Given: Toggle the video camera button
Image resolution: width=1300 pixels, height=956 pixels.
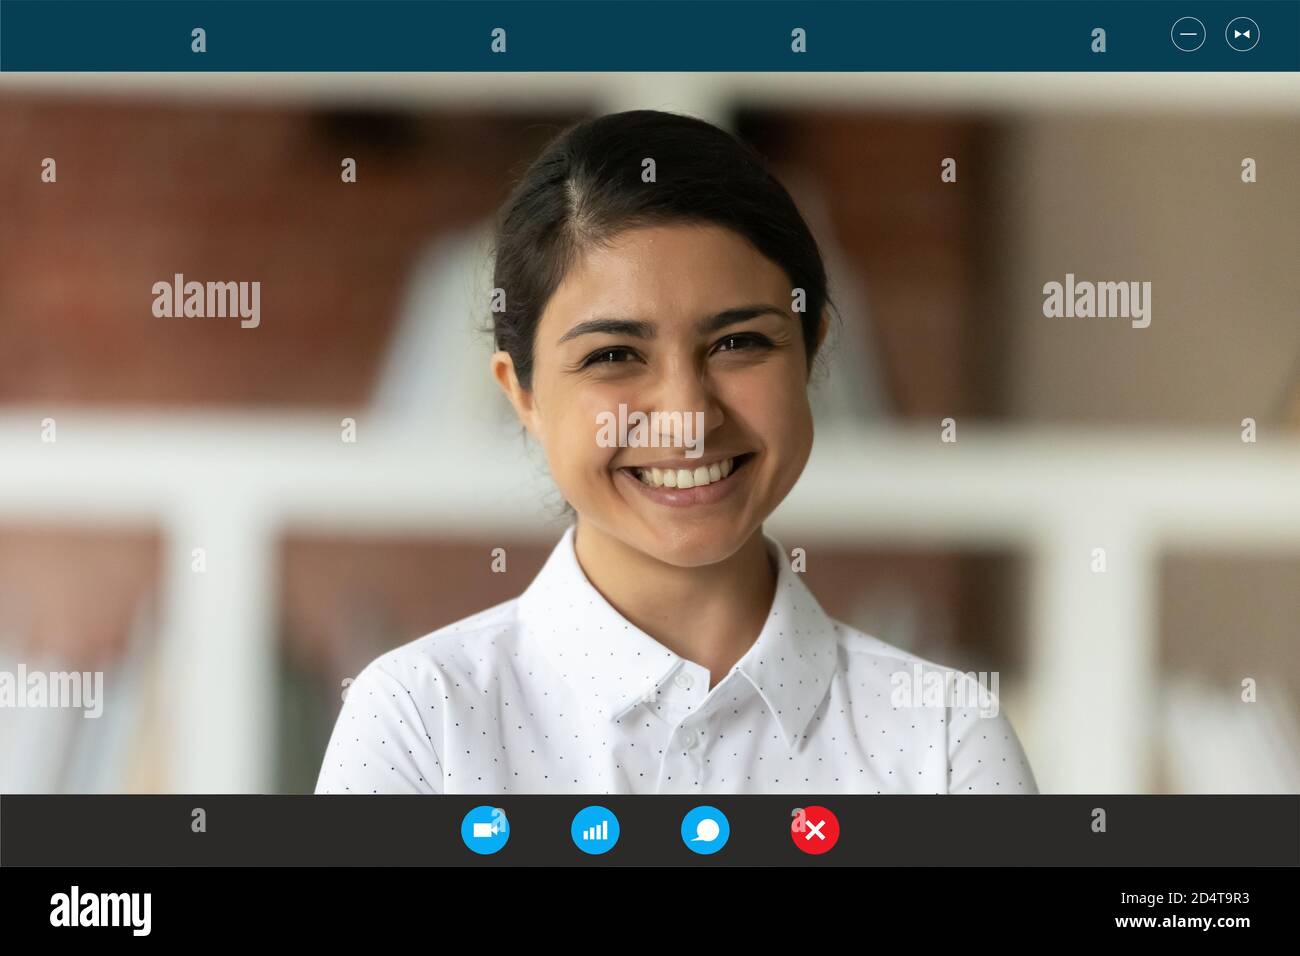Looking at the screenshot, I should click(x=485, y=830).
